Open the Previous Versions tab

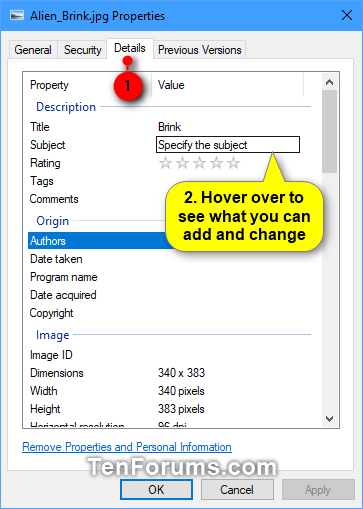(199, 50)
